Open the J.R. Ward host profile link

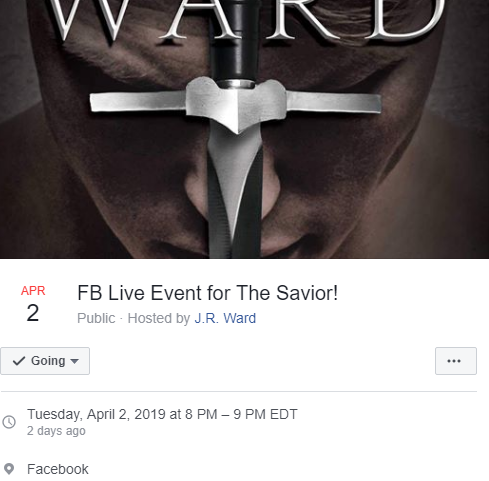(225, 318)
